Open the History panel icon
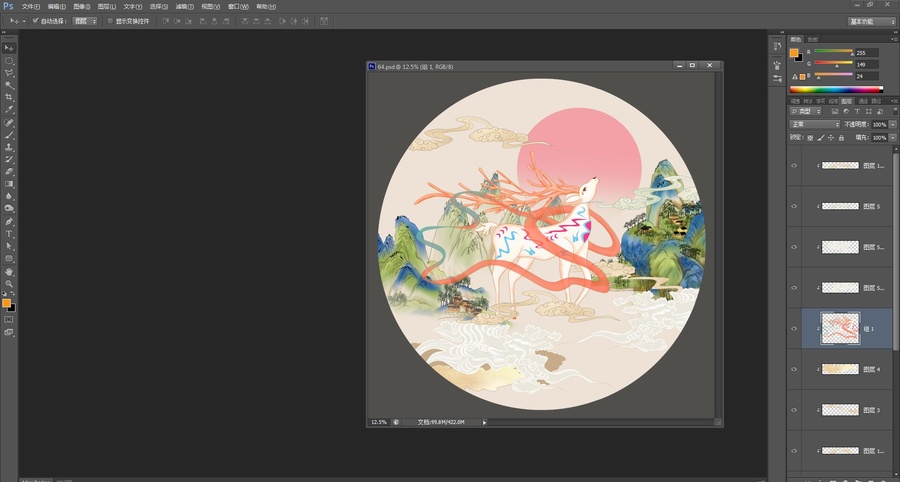The width and height of the screenshot is (900, 482). [777, 46]
